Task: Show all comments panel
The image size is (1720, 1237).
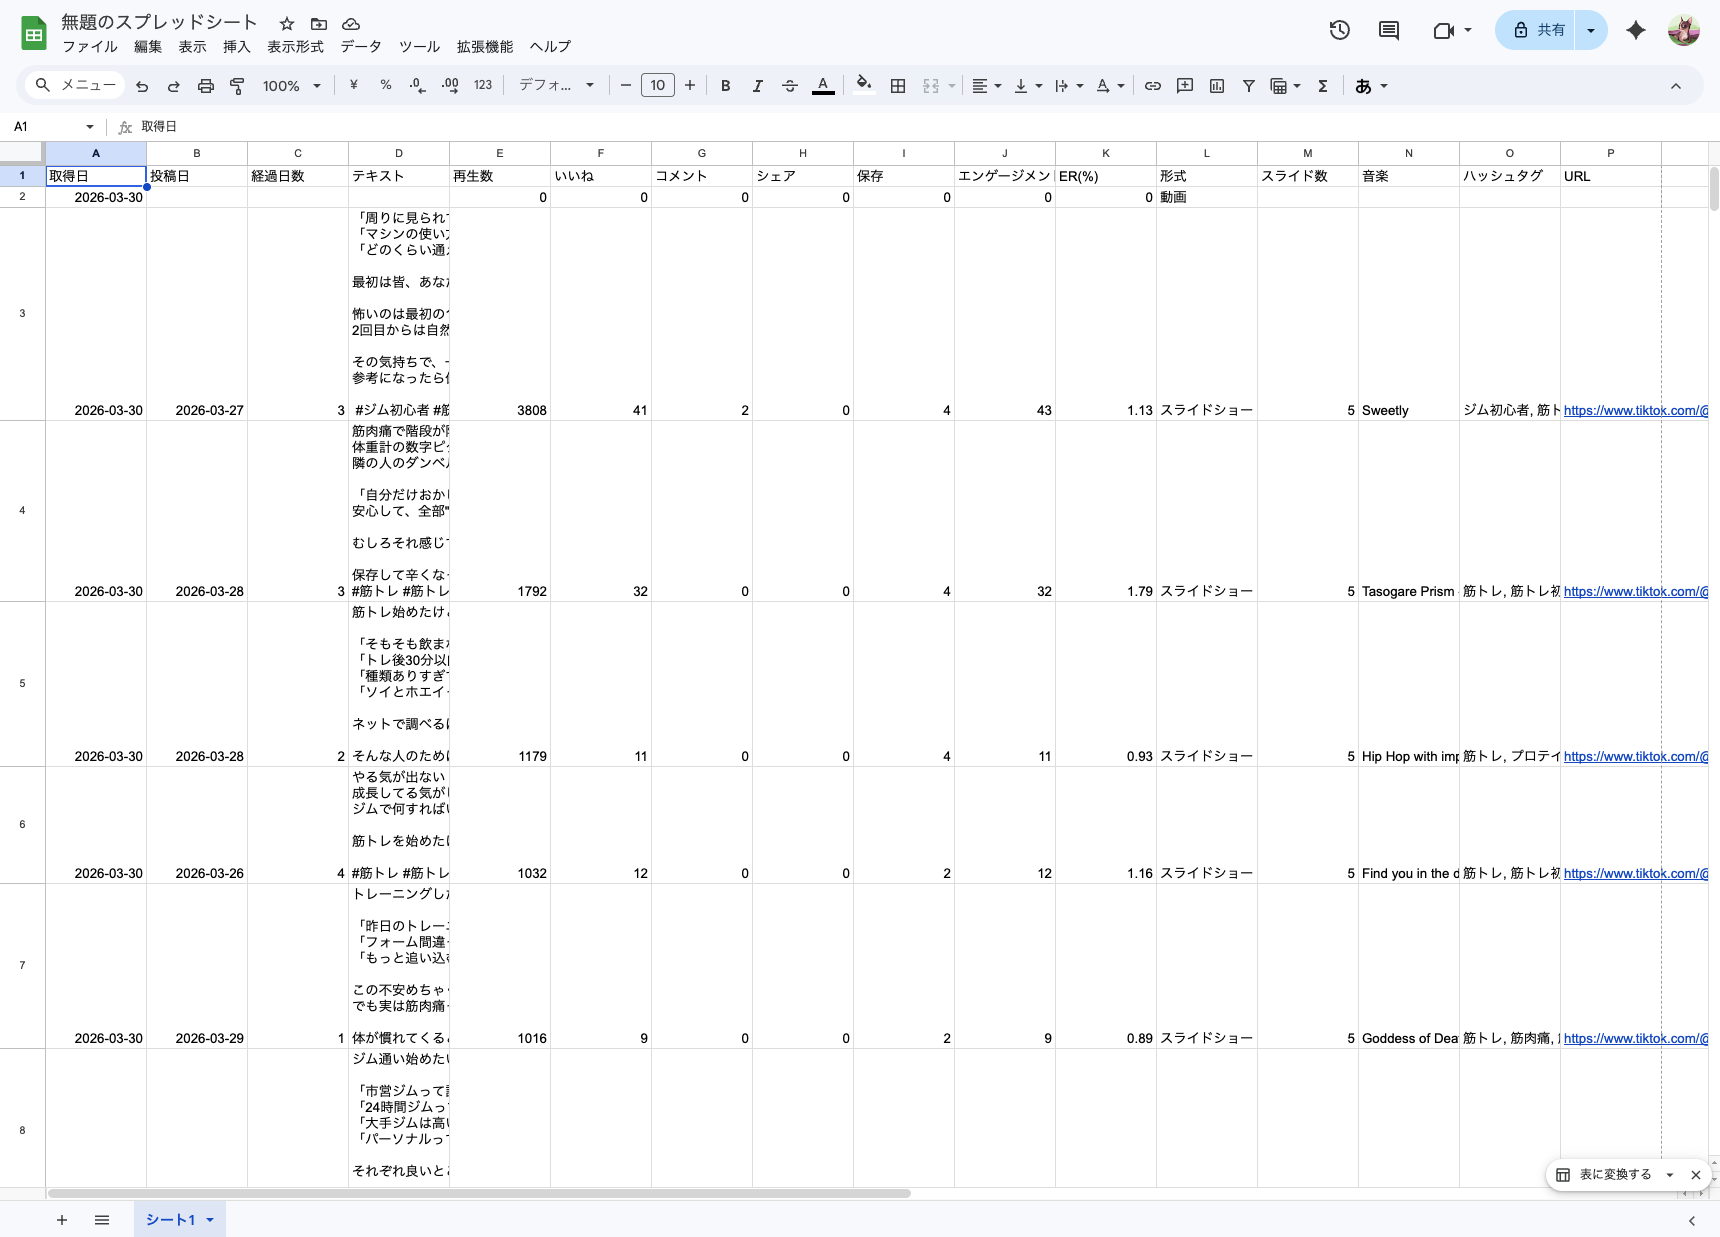Action: [x=1389, y=30]
